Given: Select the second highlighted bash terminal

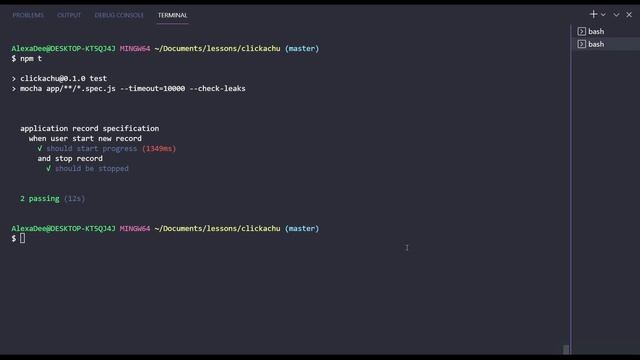Looking at the screenshot, I should 606,44.
